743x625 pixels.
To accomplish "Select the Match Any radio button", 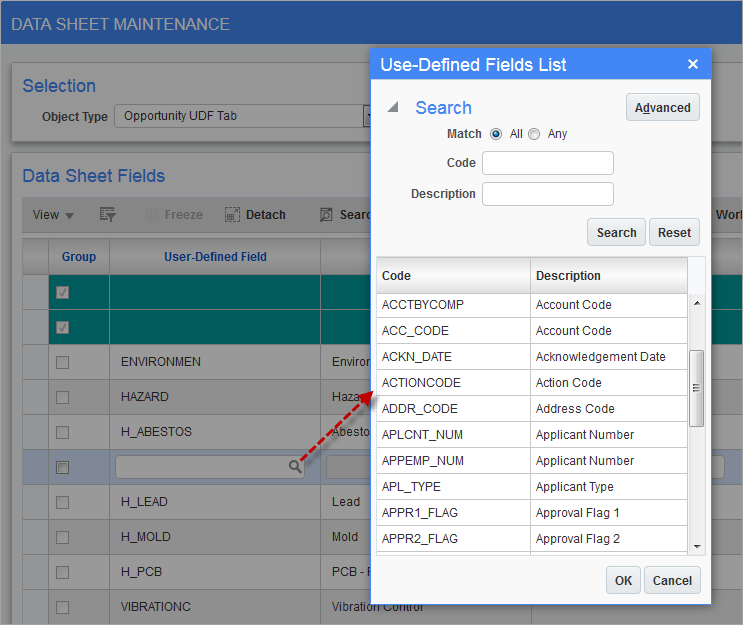I will (x=534, y=134).
